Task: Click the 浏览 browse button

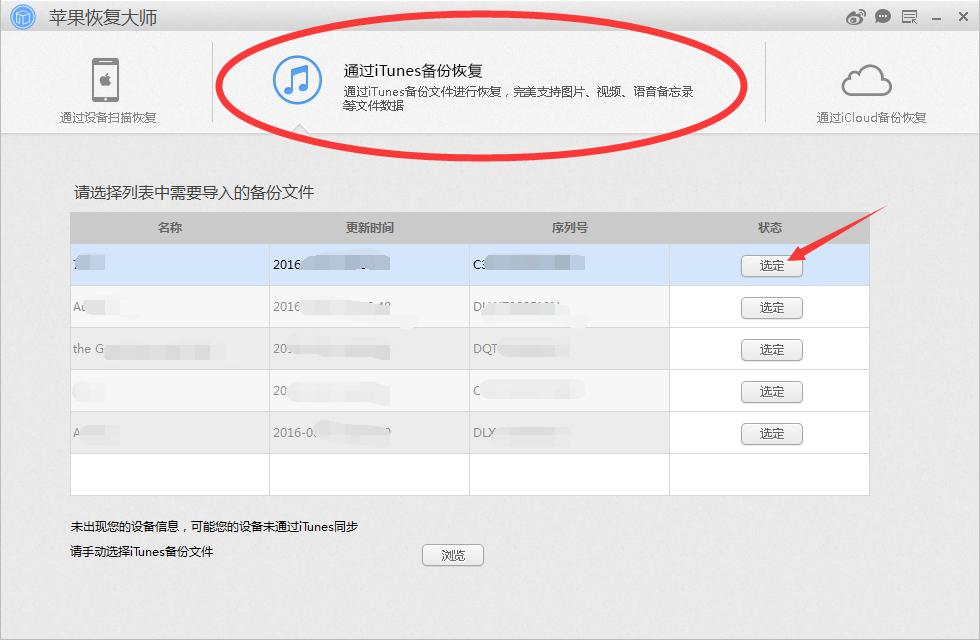Action: (452, 555)
